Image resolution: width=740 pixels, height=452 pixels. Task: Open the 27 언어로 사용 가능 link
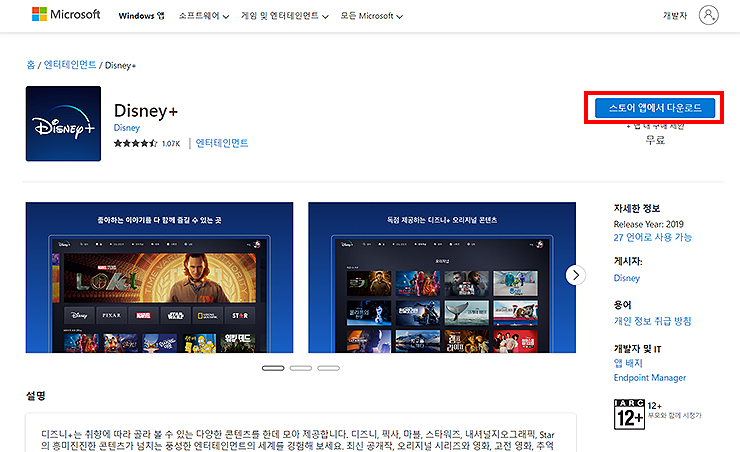click(652, 237)
